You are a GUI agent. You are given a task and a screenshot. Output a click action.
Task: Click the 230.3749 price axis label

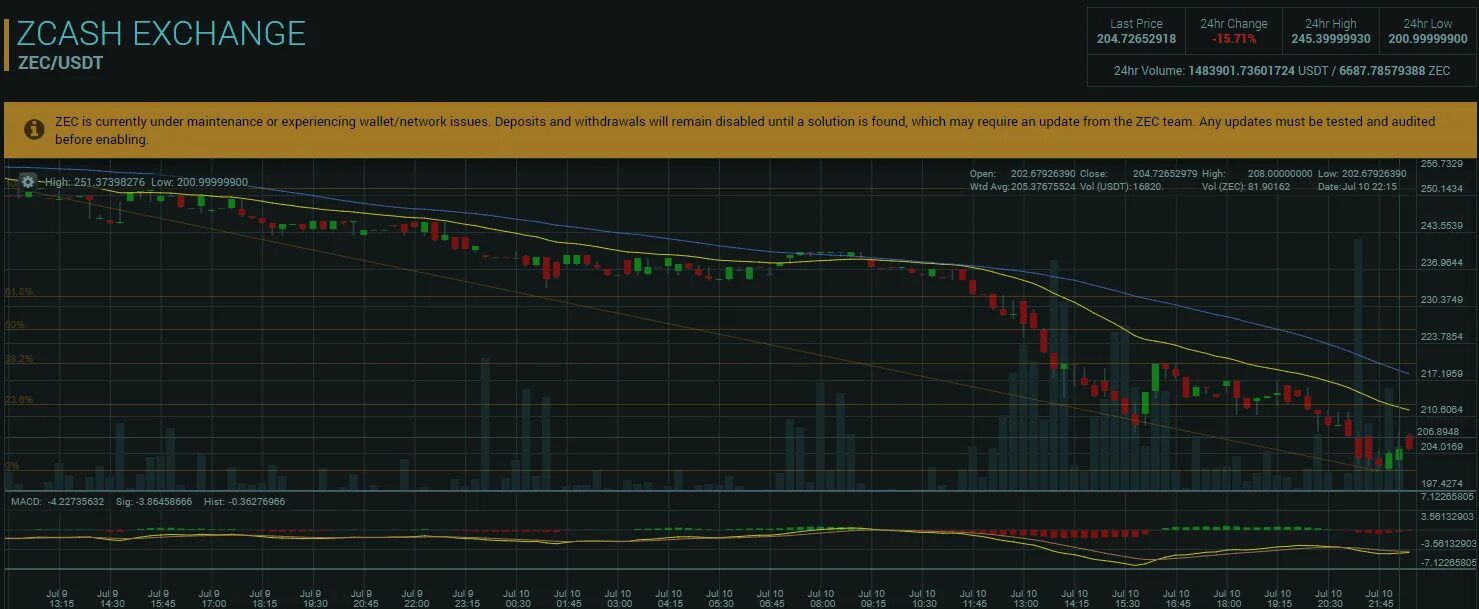[x=1442, y=300]
